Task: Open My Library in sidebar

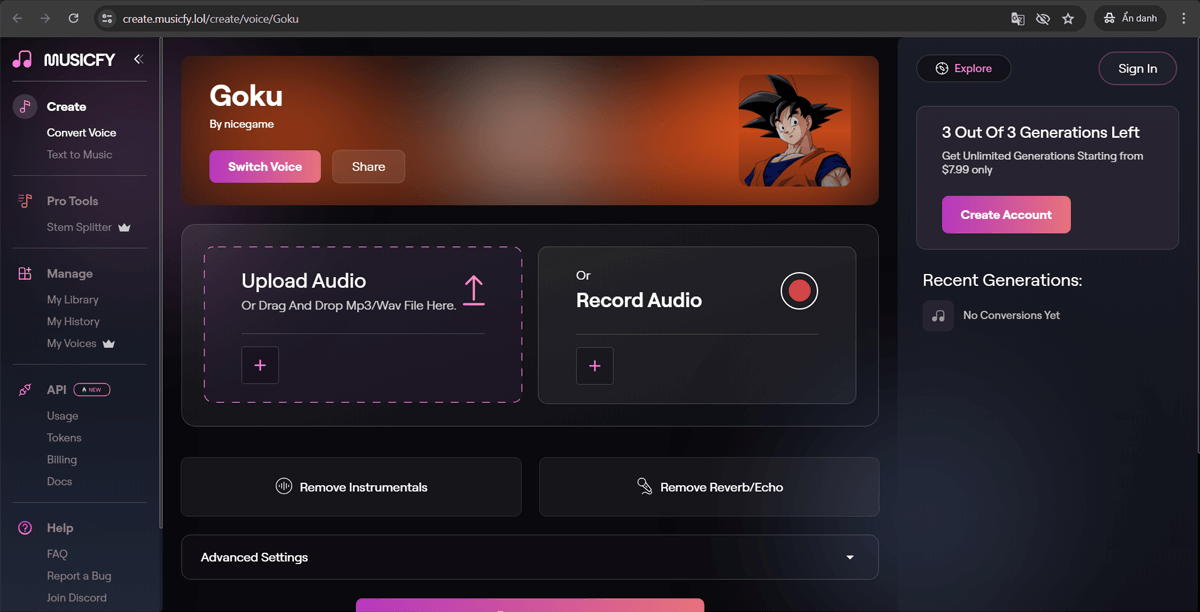Action: point(72,300)
